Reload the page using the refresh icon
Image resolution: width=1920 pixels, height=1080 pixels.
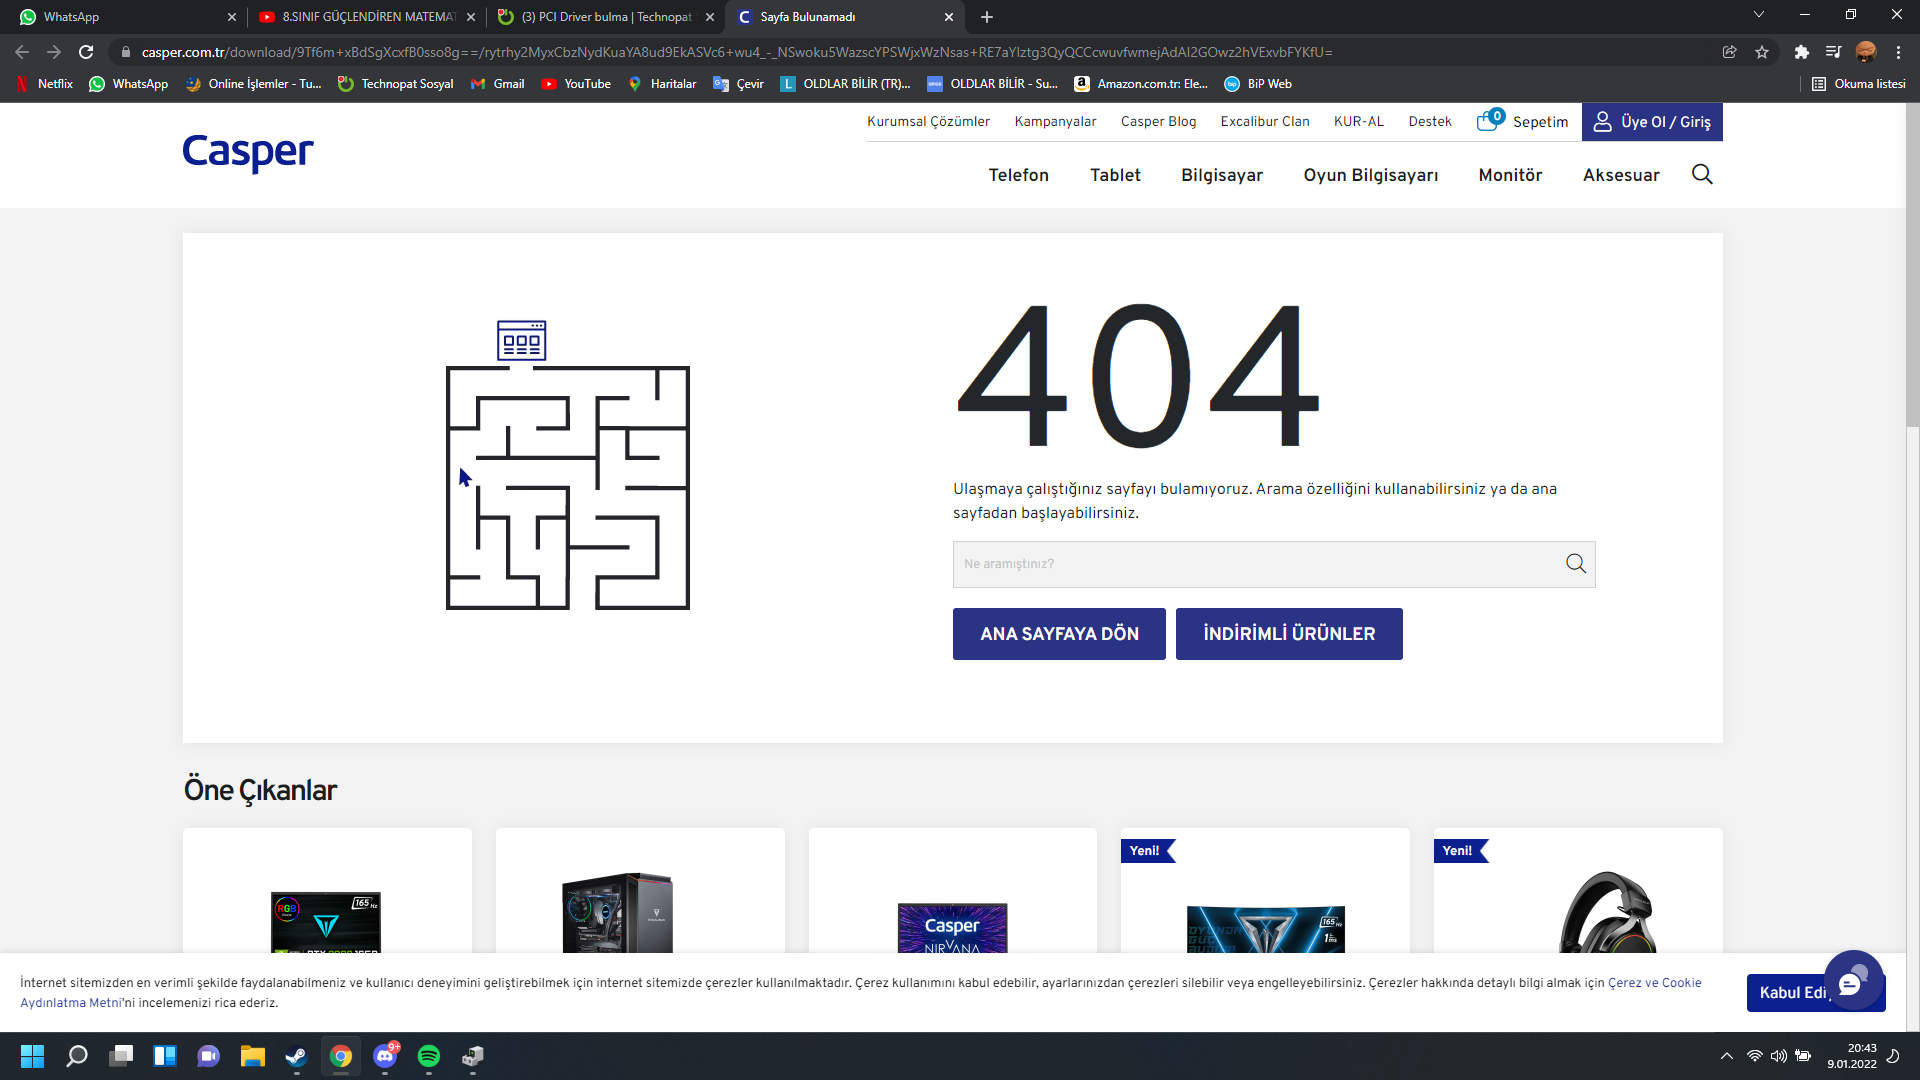pos(86,52)
